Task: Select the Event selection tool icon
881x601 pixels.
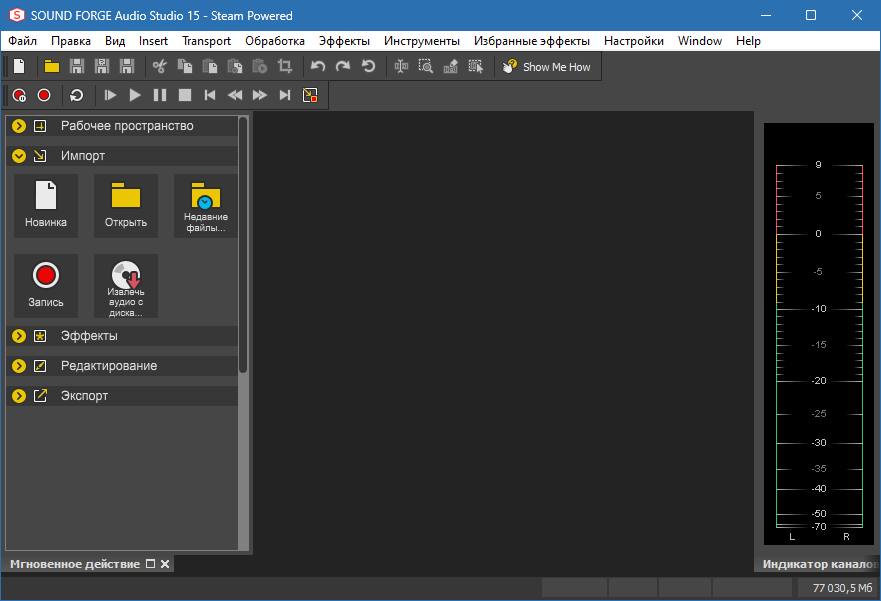Action: (476, 66)
